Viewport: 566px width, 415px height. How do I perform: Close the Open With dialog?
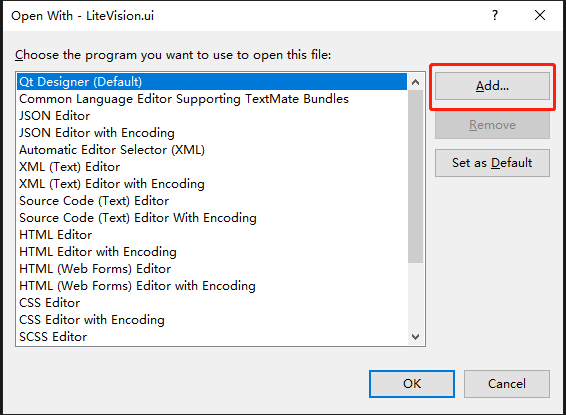540,16
